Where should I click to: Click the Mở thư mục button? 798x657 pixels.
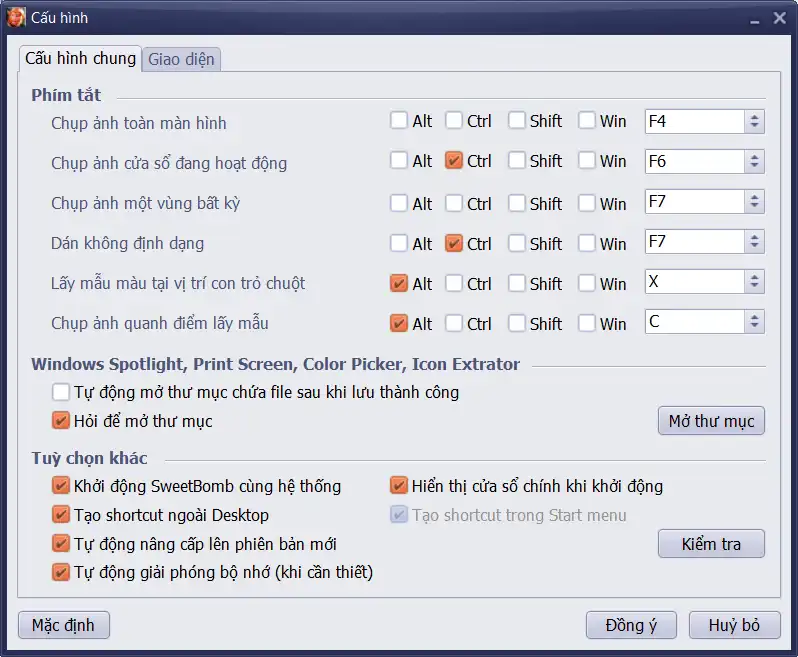coord(711,421)
